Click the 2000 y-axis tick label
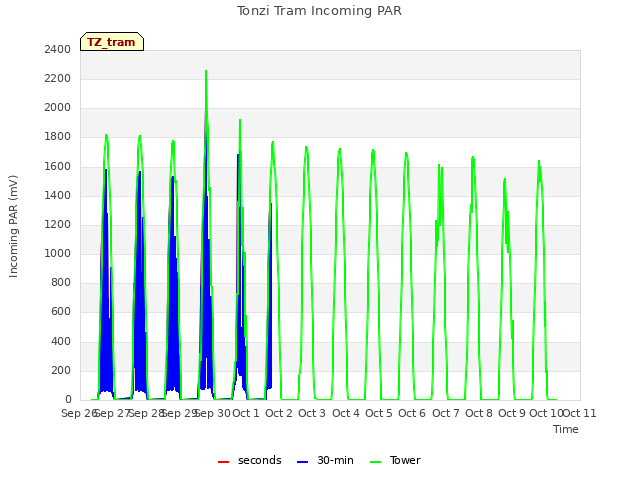 [x=58, y=107]
